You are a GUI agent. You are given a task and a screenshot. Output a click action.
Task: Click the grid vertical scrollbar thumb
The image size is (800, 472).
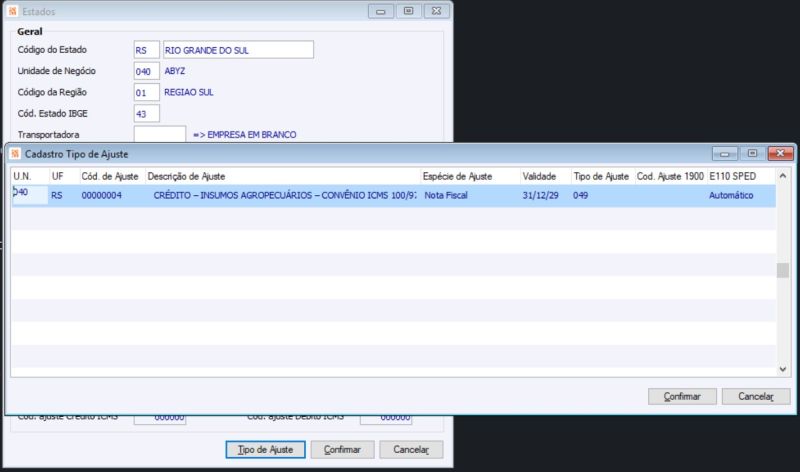783,270
